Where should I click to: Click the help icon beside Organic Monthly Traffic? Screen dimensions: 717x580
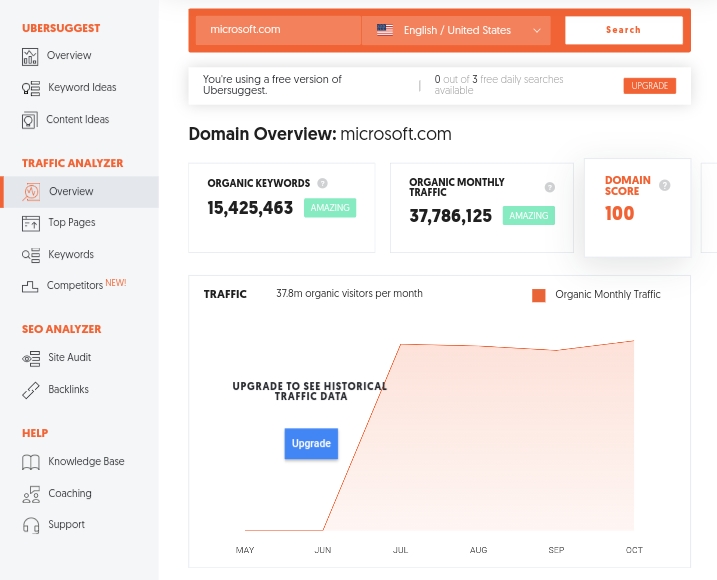(550, 187)
